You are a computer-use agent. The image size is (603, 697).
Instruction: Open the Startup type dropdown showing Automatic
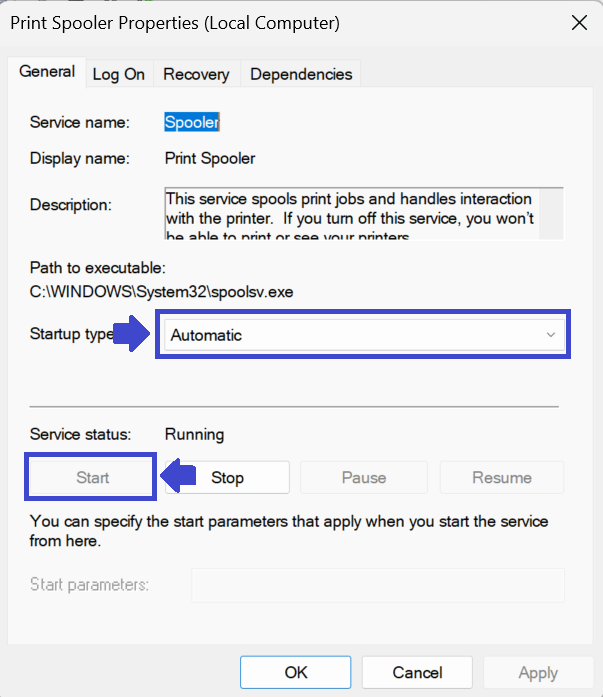click(362, 335)
